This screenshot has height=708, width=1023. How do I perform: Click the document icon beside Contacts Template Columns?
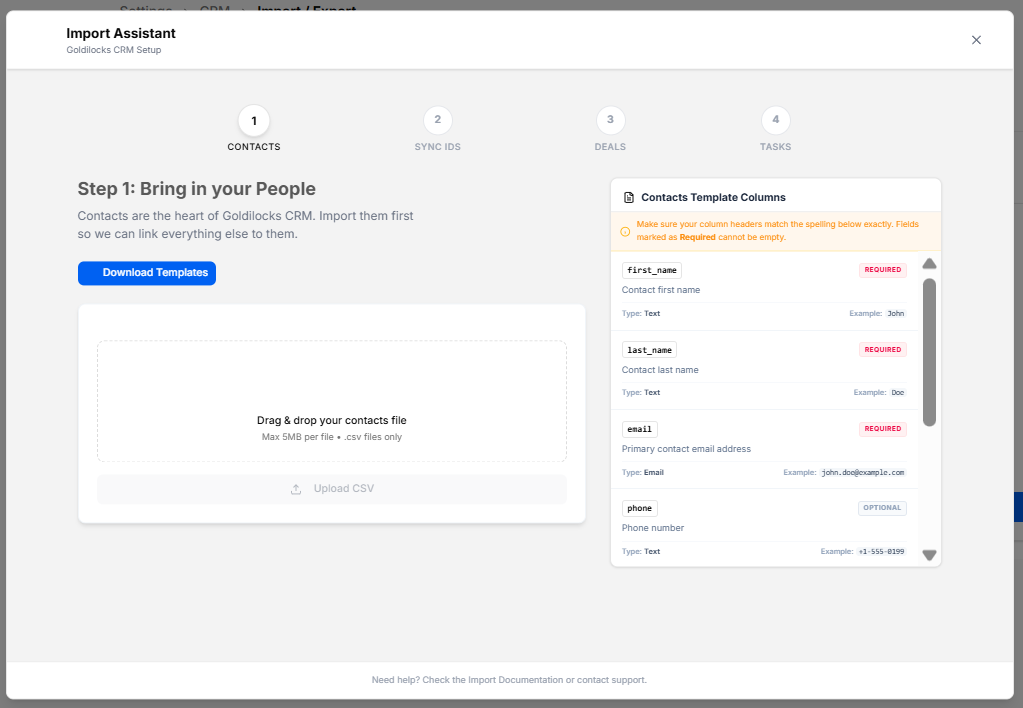click(x=629, y=198)
